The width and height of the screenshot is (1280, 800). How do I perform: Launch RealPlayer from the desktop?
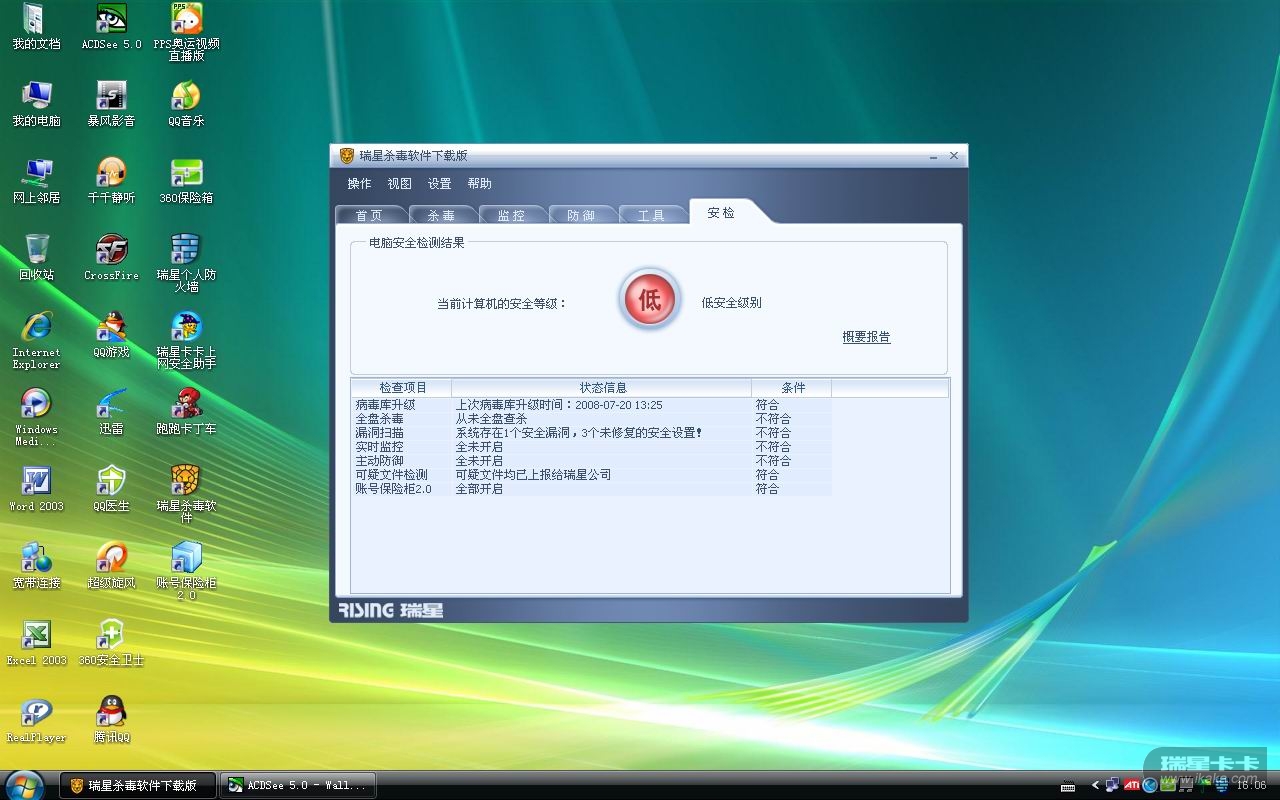pos(36,720)
